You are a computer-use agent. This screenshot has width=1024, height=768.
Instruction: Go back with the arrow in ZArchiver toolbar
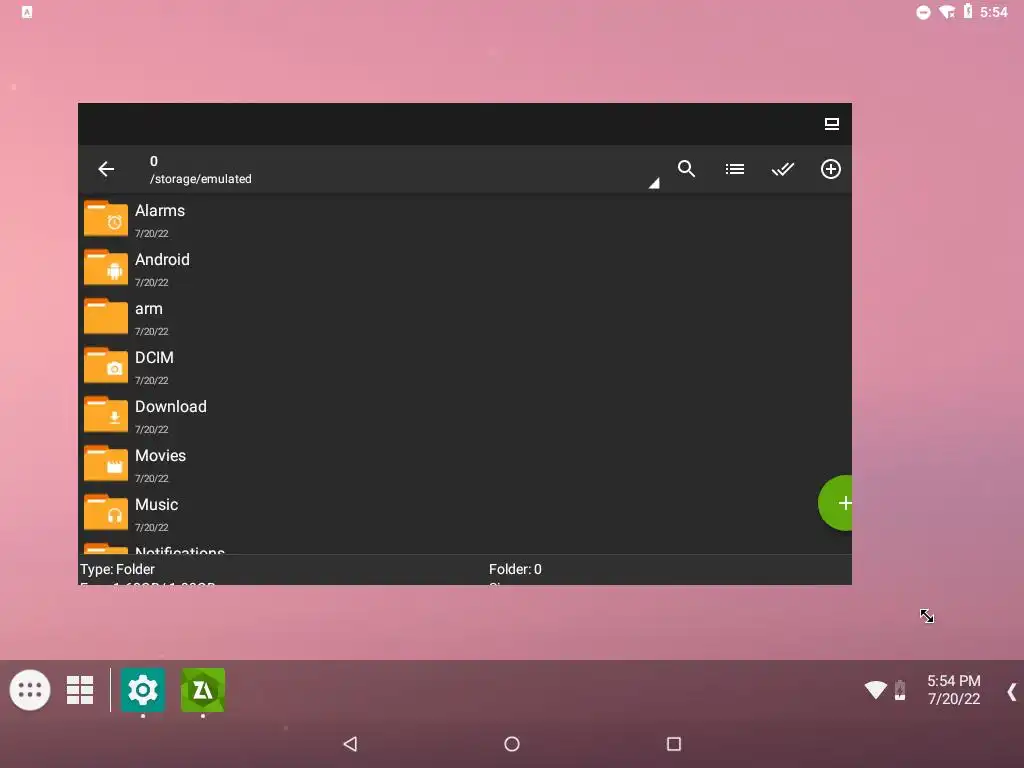point(106,169)
